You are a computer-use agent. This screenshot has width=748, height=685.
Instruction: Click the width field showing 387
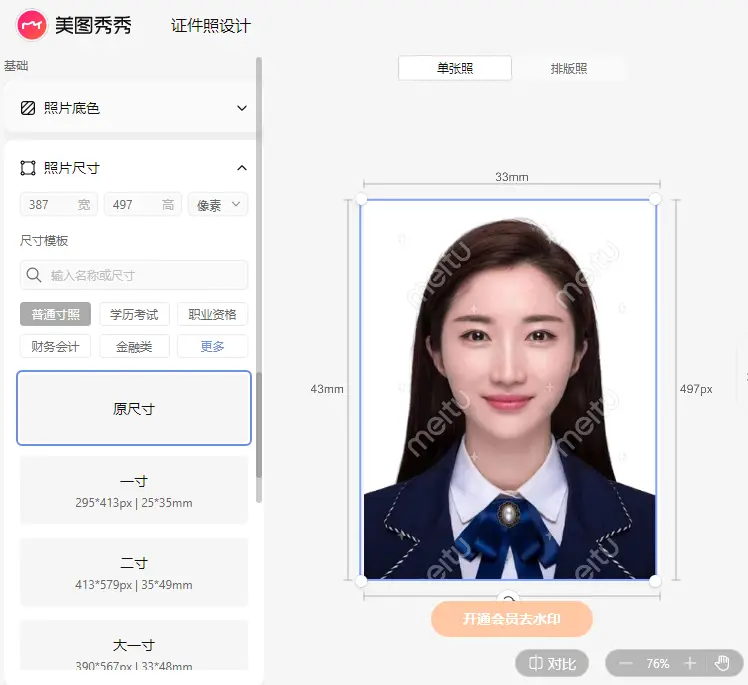point(59,205)
